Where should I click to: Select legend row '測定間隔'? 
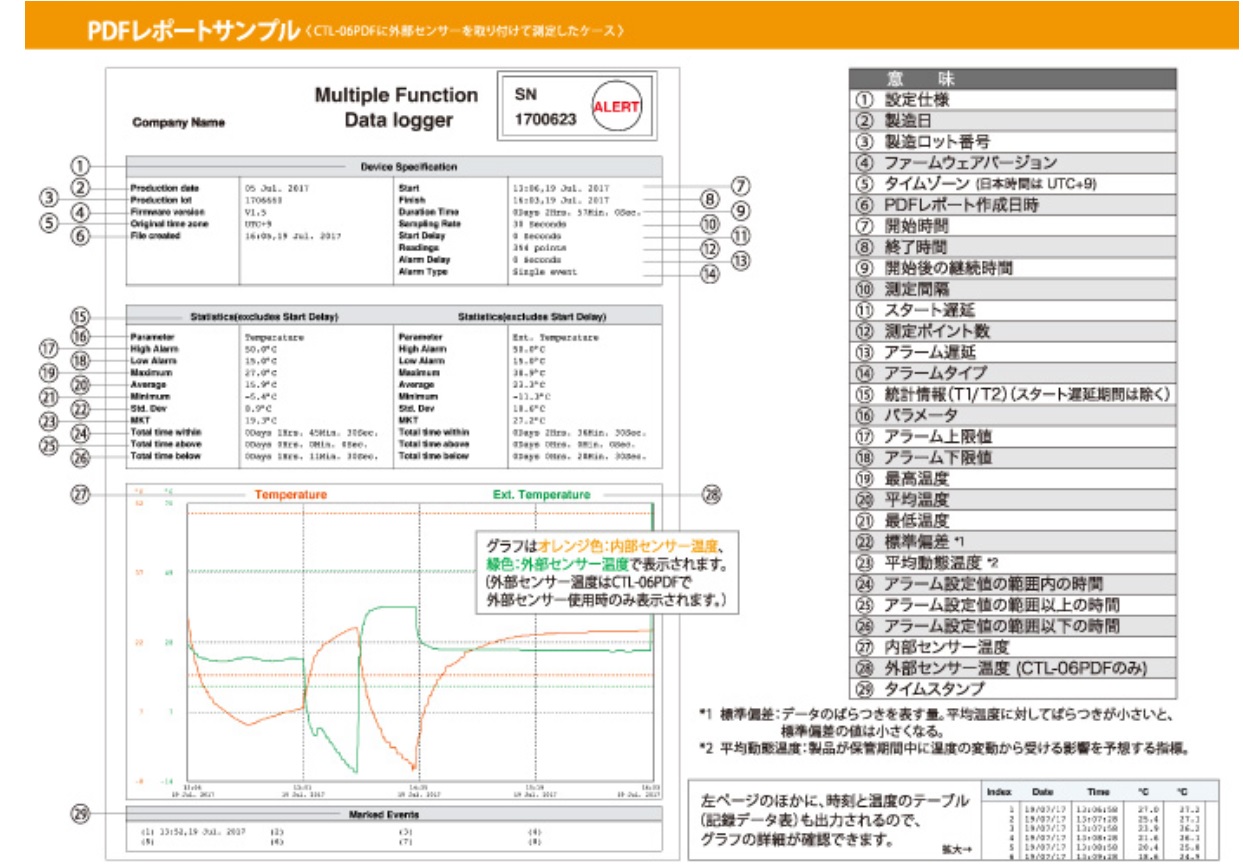pos(1012,289)
